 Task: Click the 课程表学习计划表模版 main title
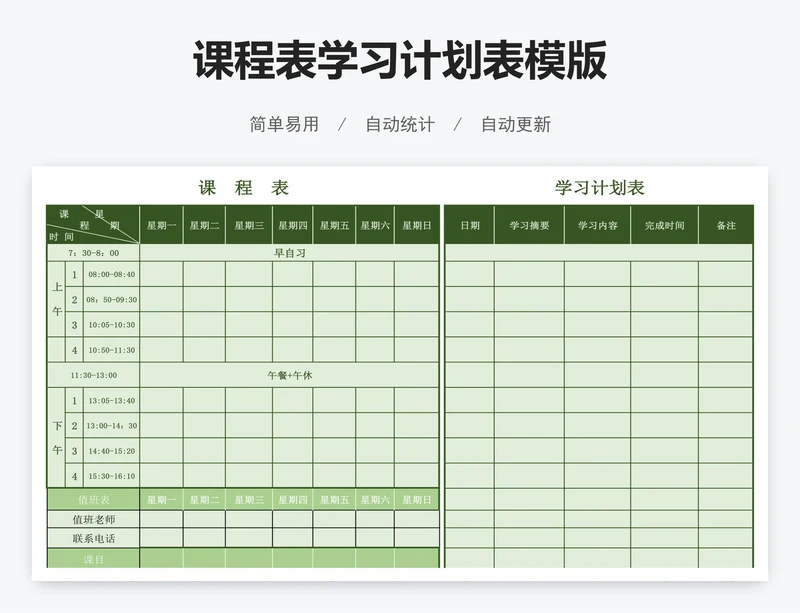400,60
